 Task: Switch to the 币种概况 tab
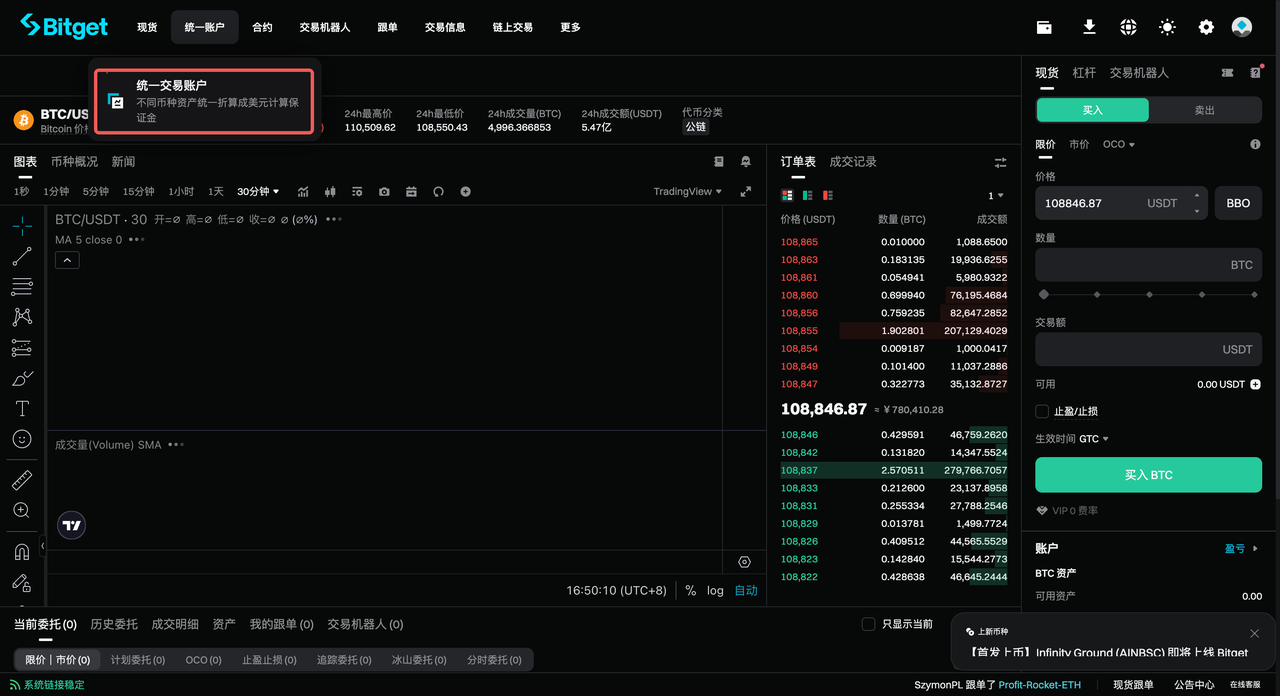(74, 161)
